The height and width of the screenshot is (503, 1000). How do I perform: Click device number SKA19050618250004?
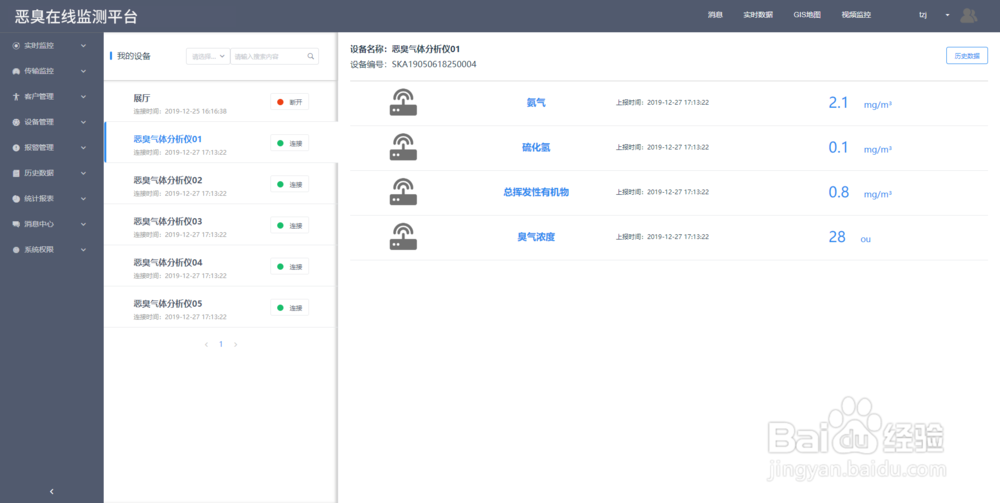tap(434, 64)
